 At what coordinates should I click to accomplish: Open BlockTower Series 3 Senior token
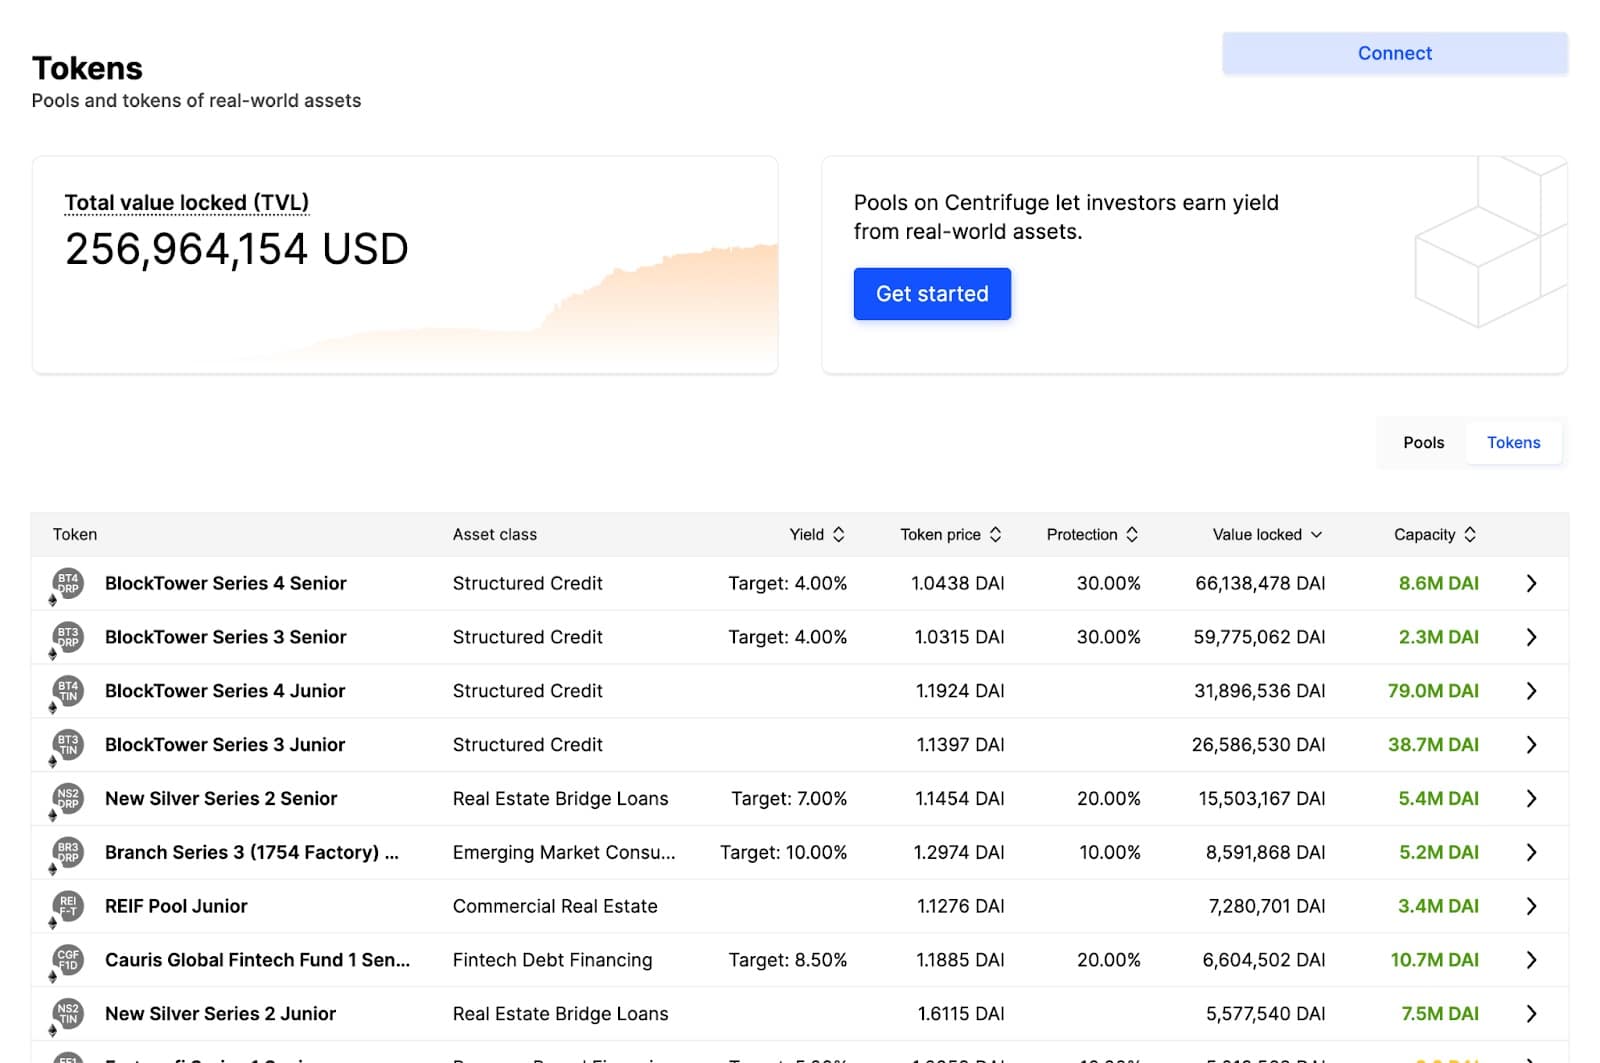point(225,637)
